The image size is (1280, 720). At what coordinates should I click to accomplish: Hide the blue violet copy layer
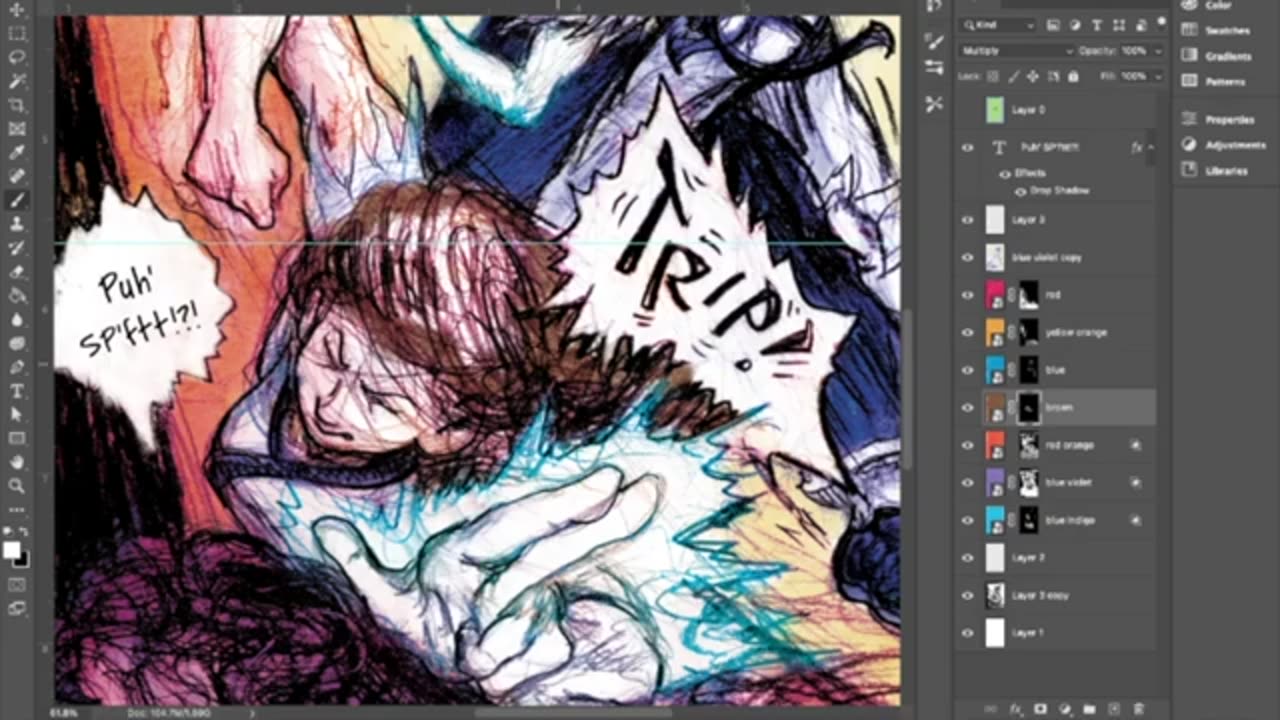[967, 257]
